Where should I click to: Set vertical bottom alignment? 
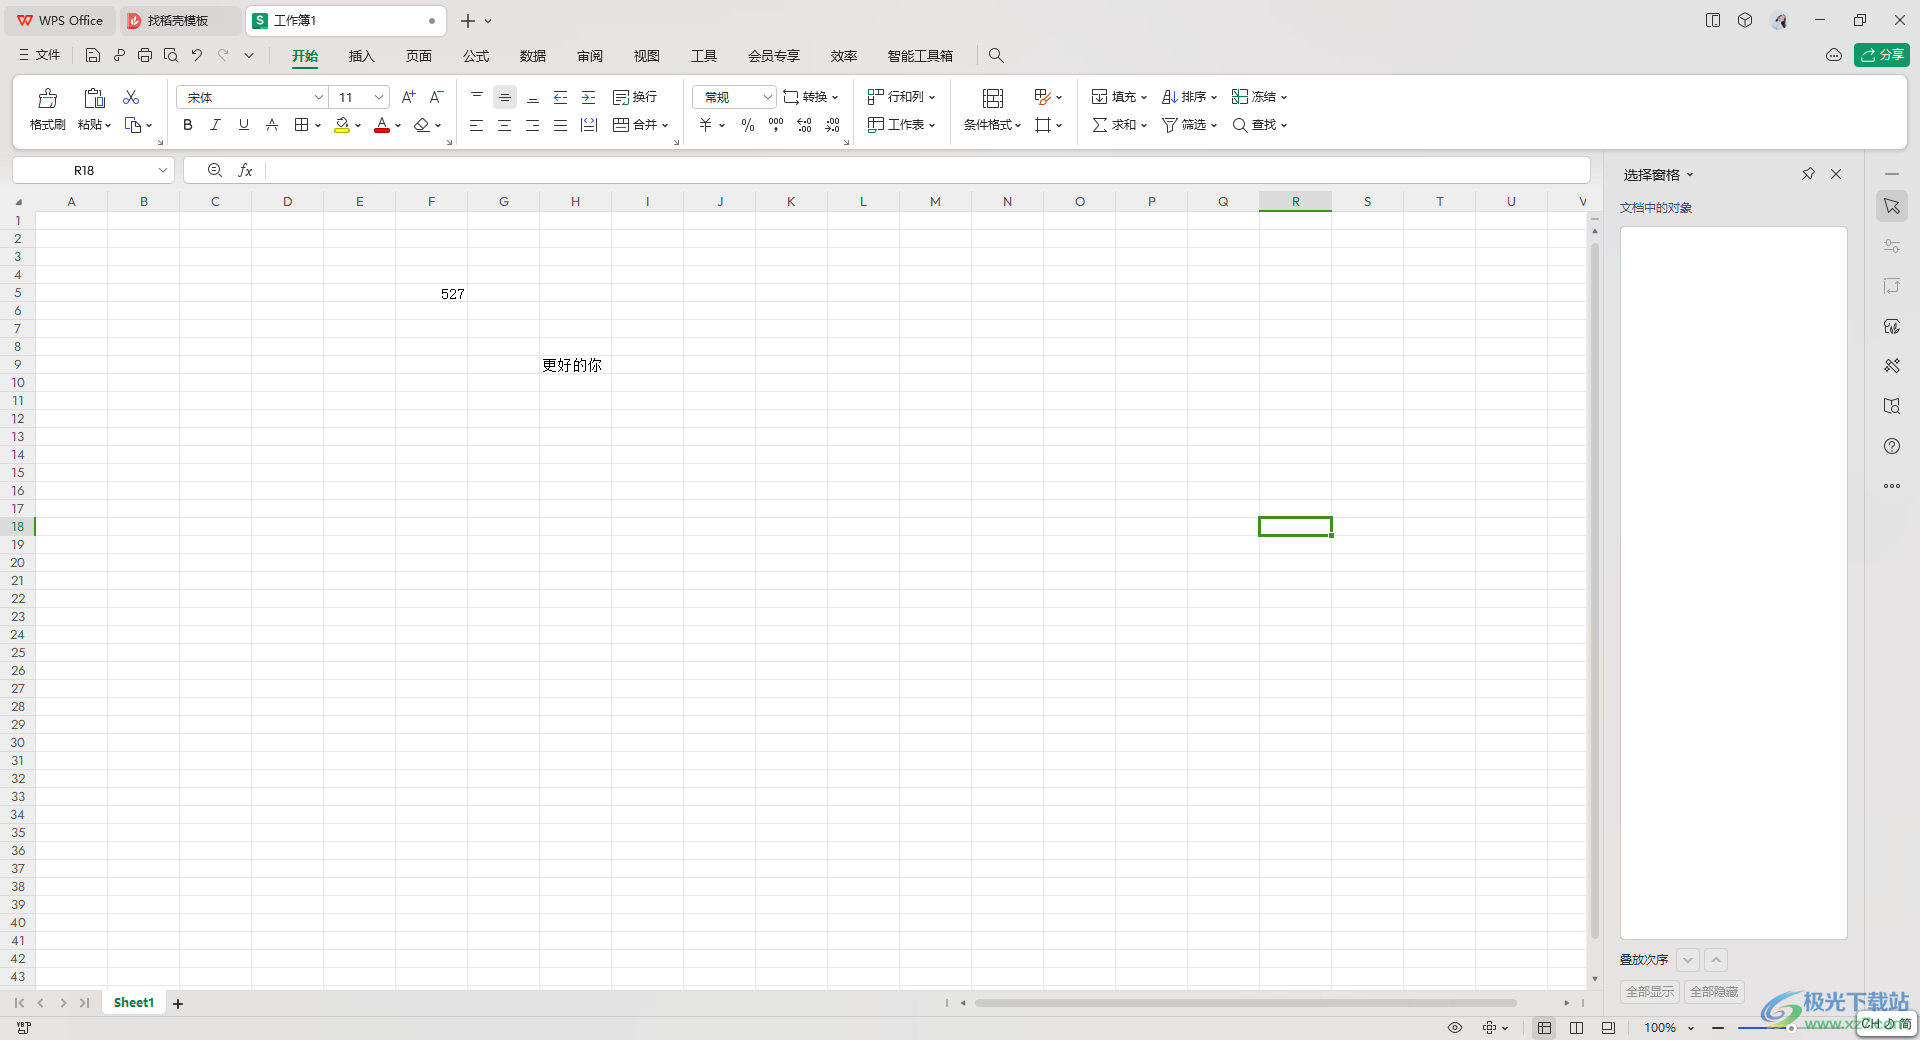(533, 97)
